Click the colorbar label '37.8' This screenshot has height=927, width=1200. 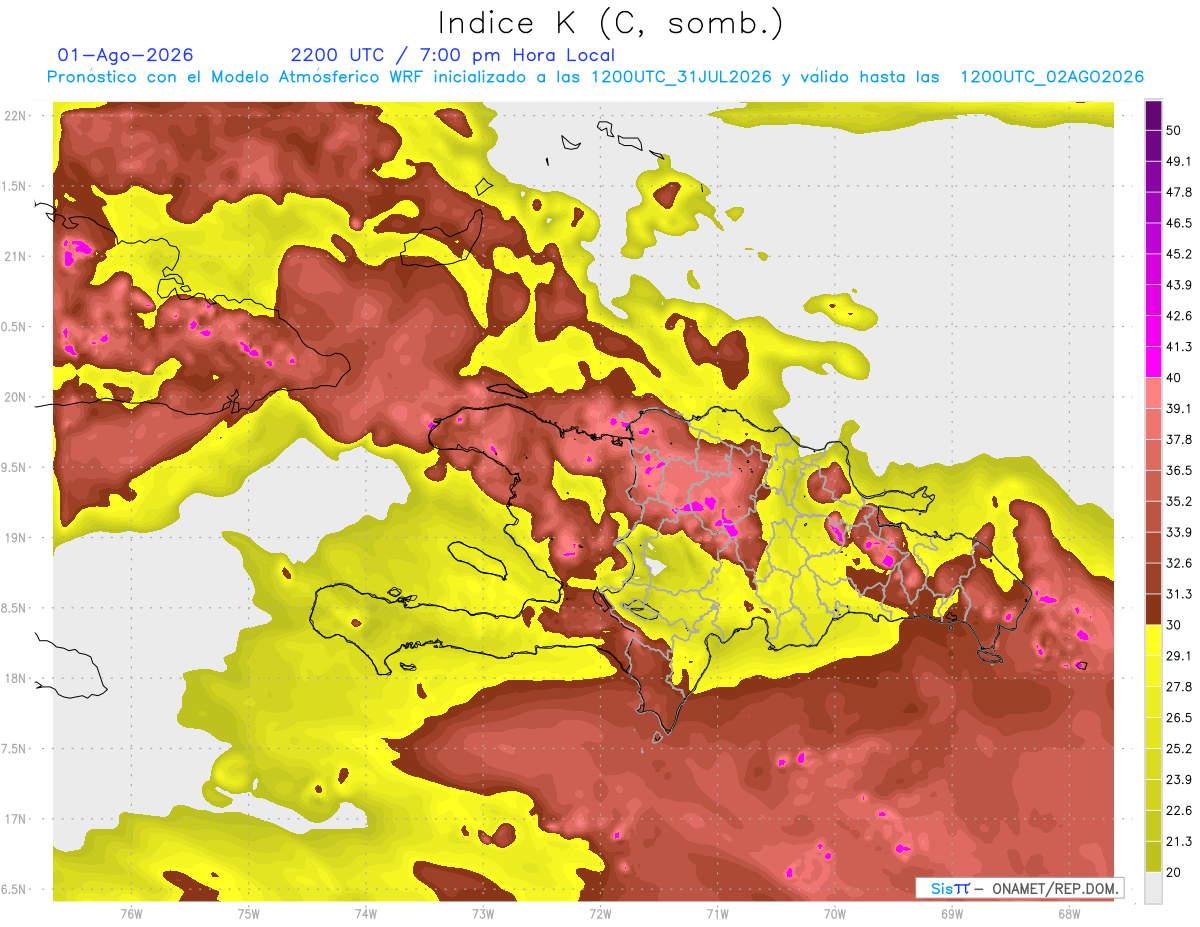[x=1180, y=439]
